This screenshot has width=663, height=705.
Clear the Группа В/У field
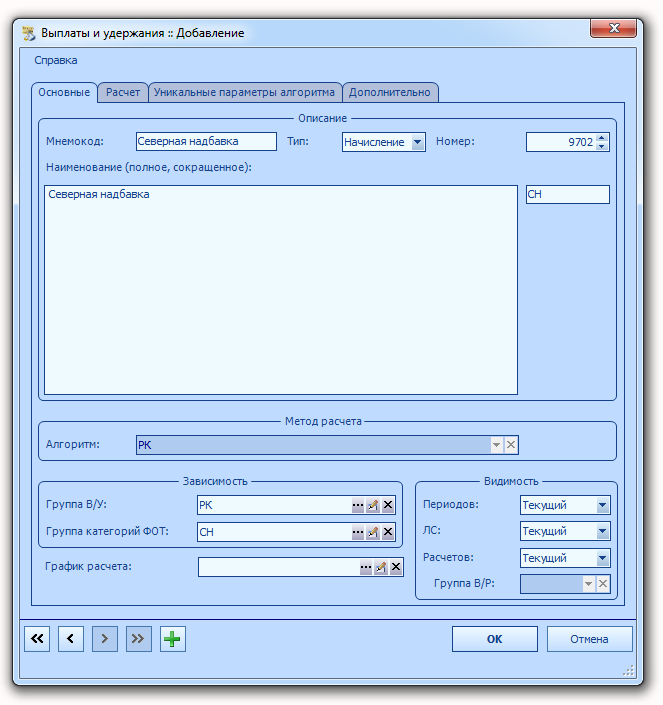tap(388, 505)
